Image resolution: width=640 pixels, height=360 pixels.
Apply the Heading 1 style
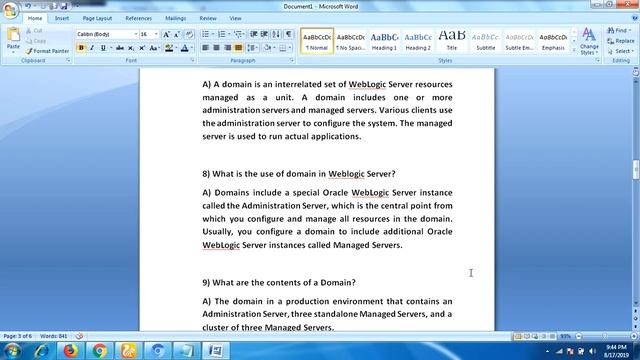tap(384, 41)
